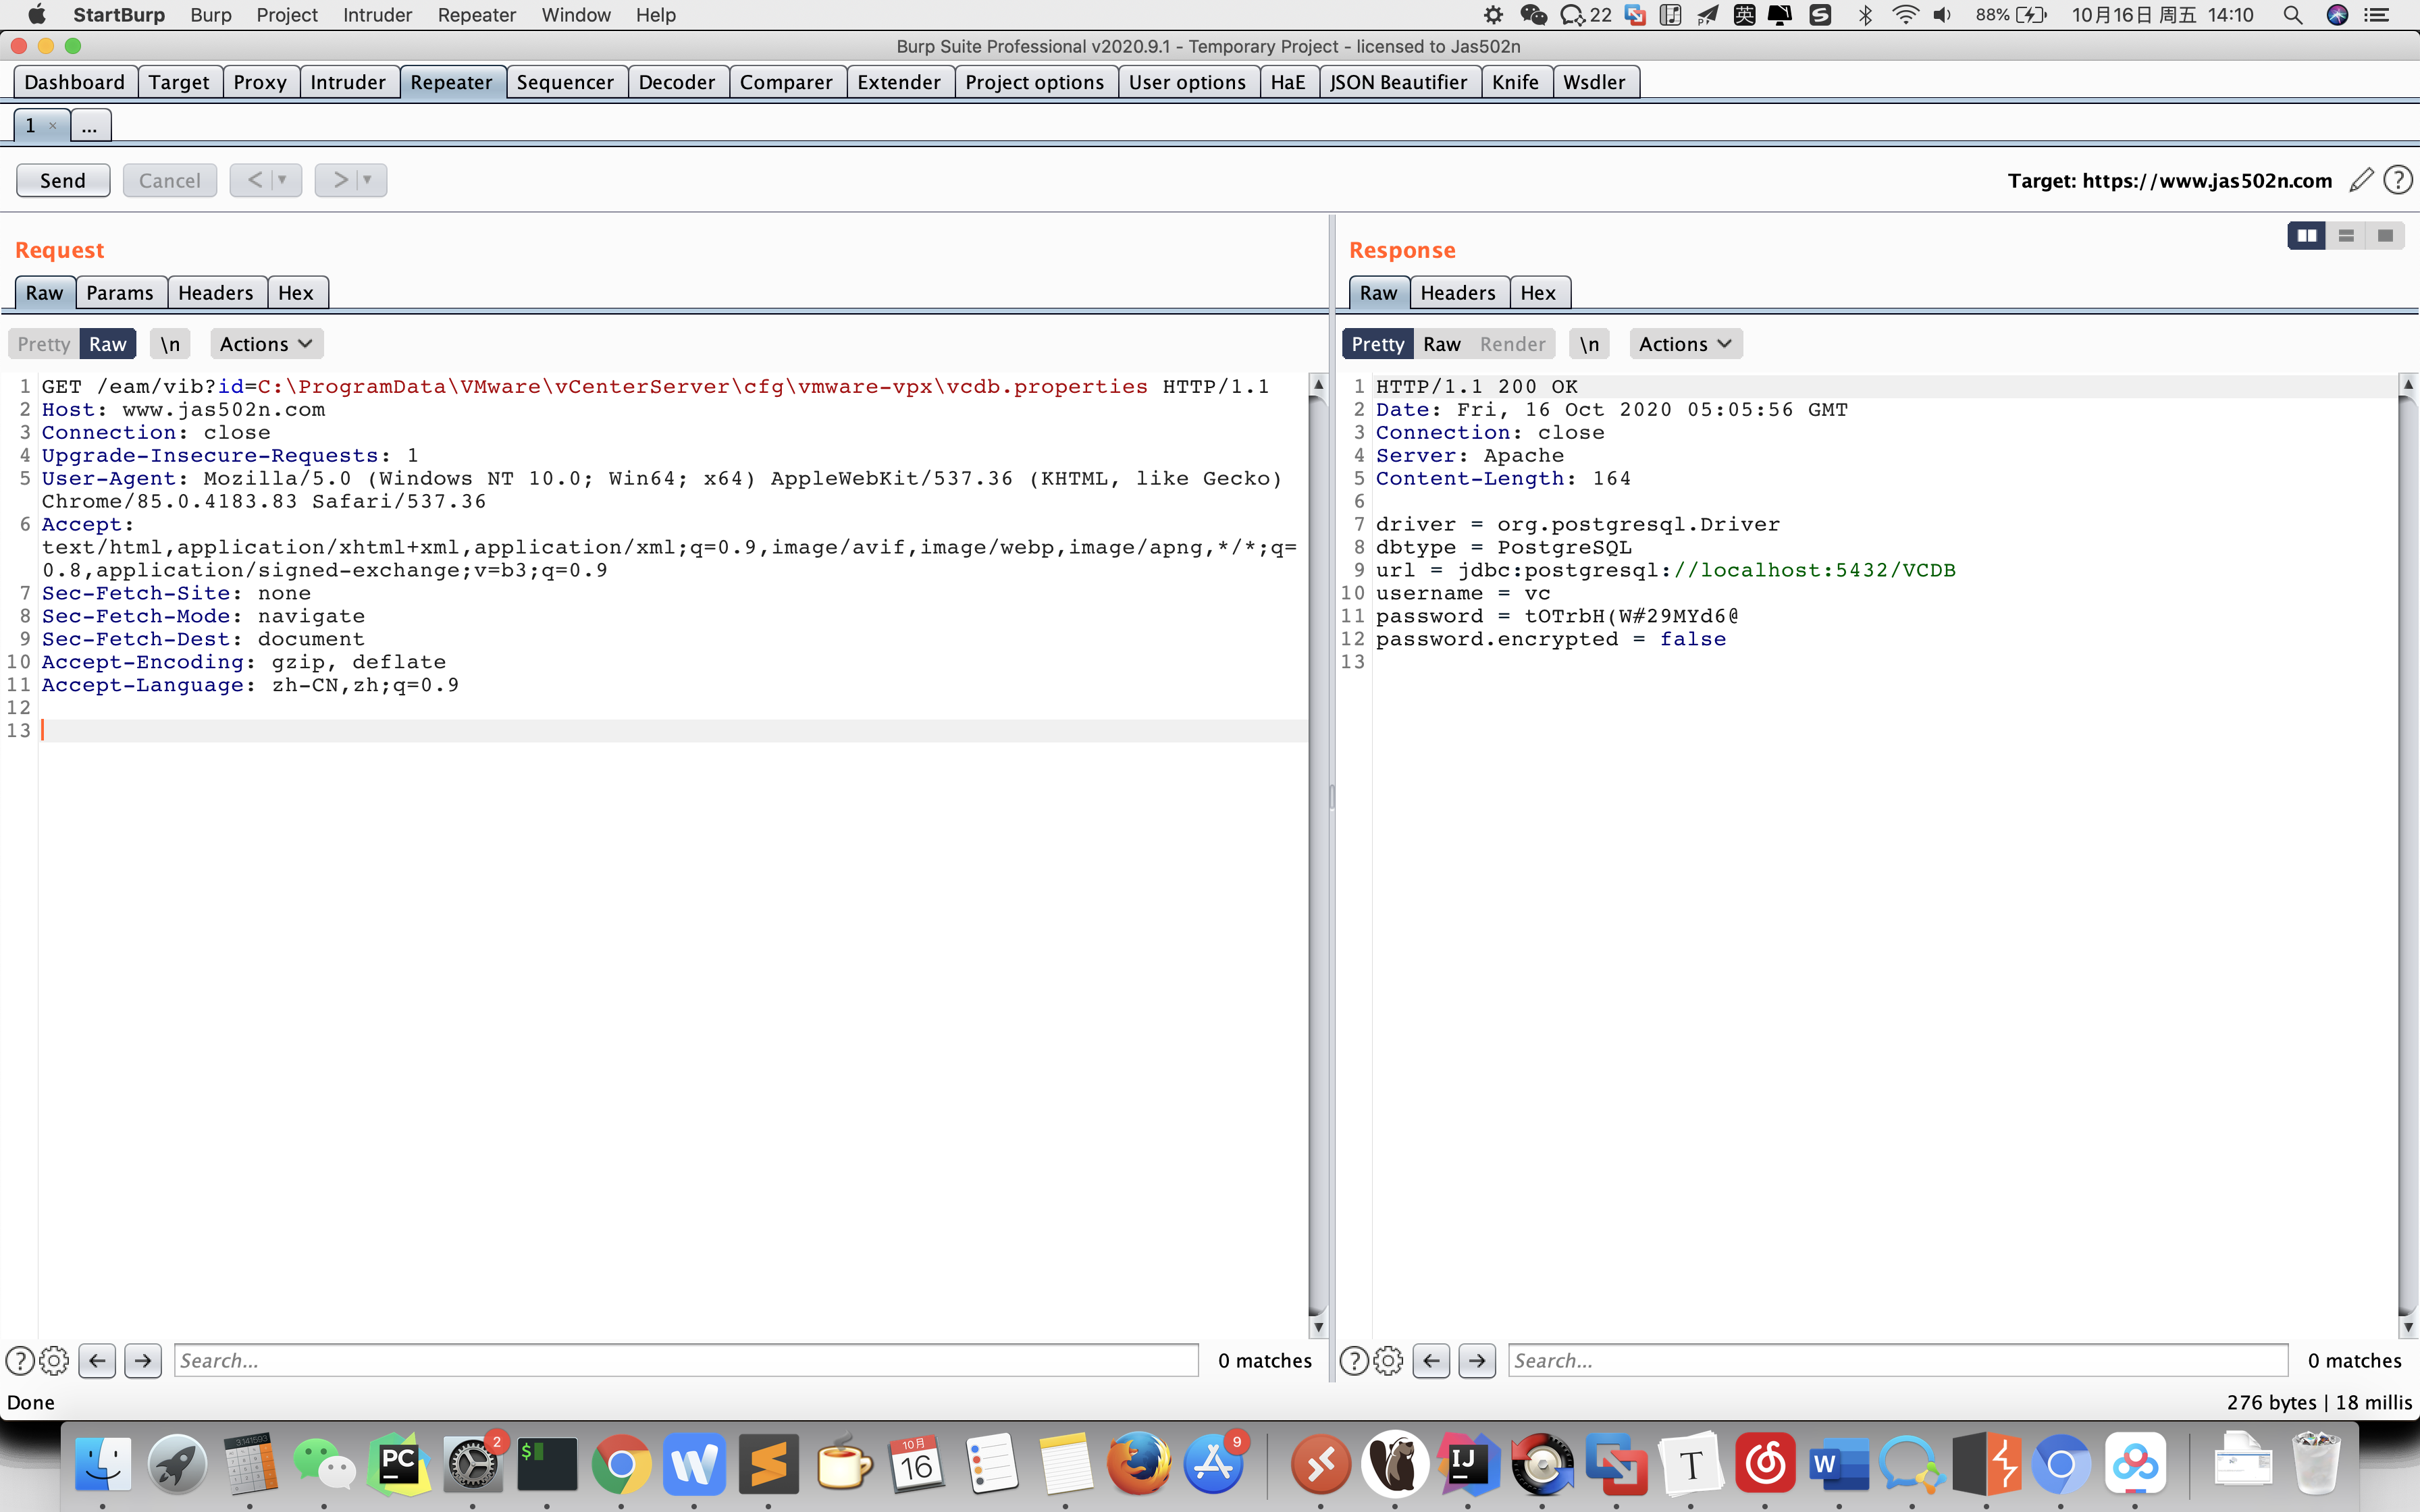Toggle \n non-printable characters in Response

point(1589,344)
